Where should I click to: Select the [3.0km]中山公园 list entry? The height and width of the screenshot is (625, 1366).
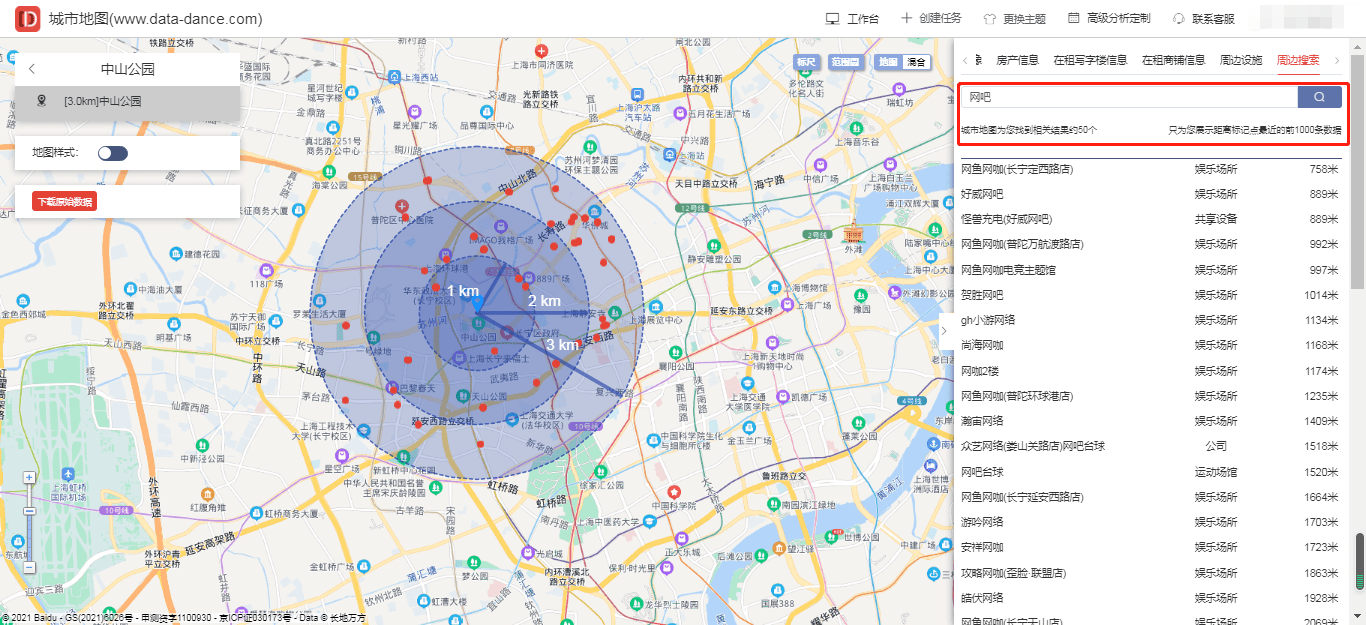tap(127, 102)
